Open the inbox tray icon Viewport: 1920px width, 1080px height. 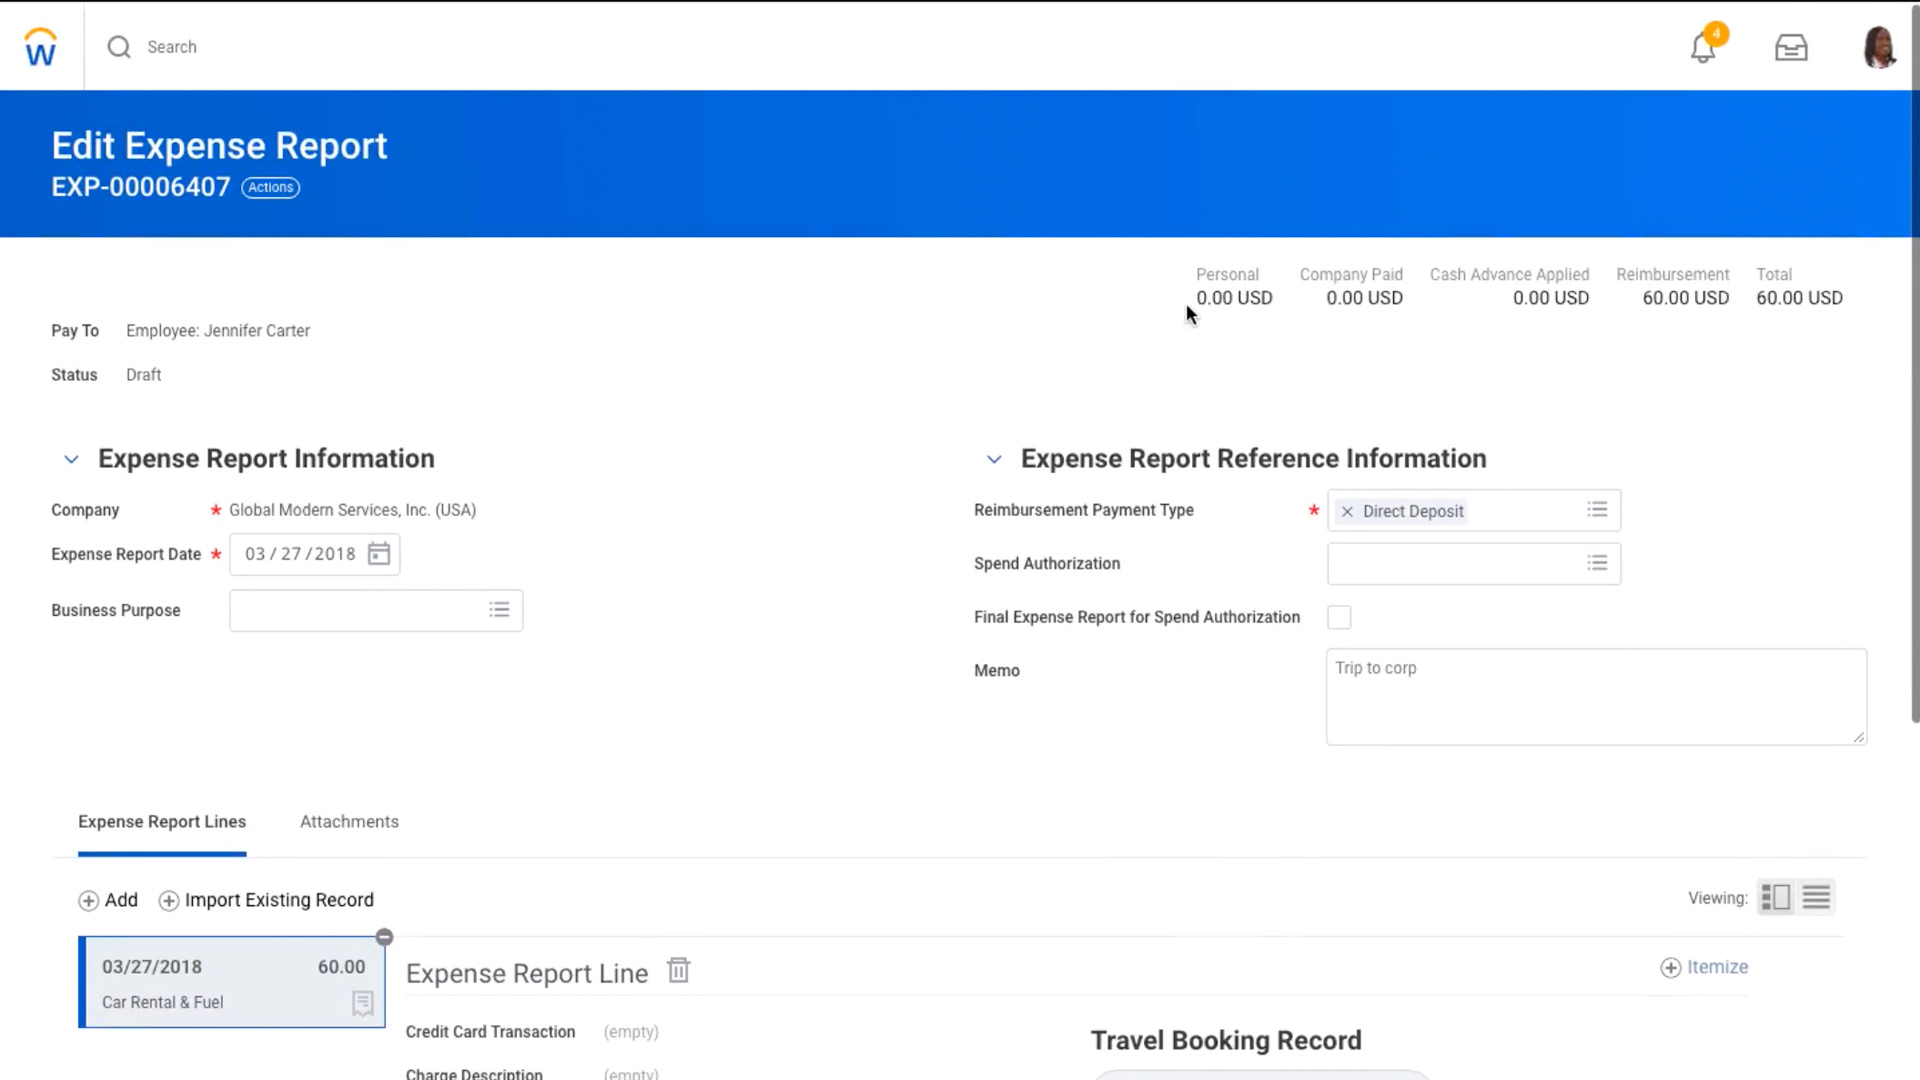(1791, 47)
